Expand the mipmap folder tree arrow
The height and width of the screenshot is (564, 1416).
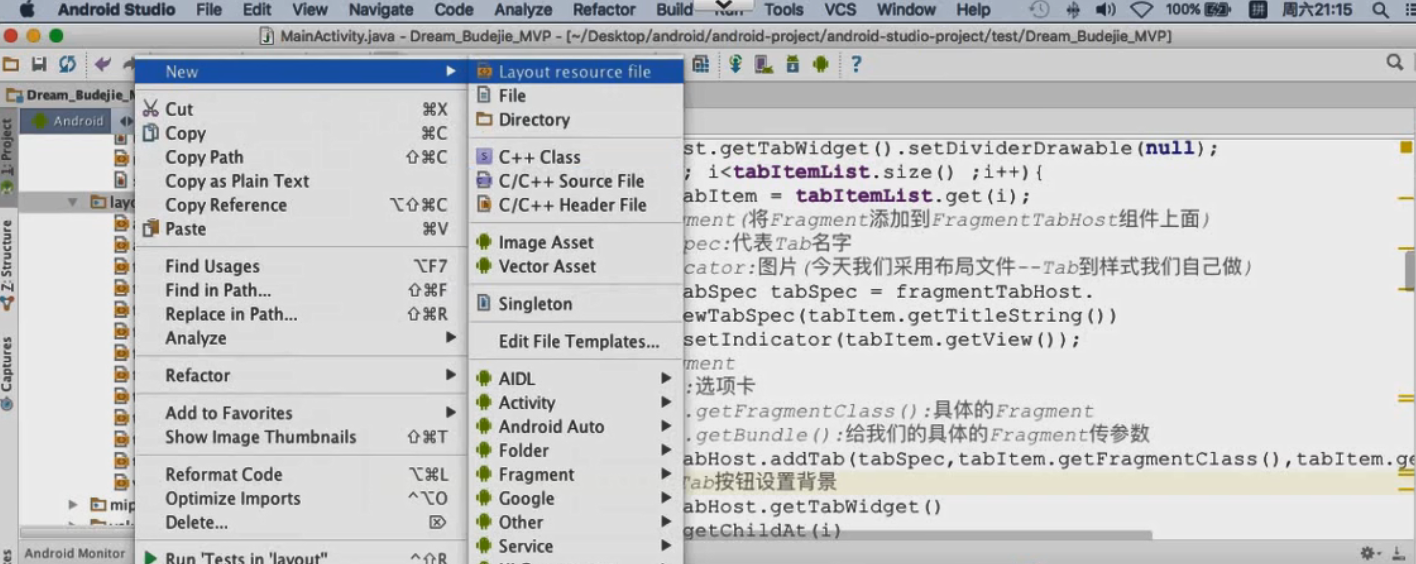(72, 505)
